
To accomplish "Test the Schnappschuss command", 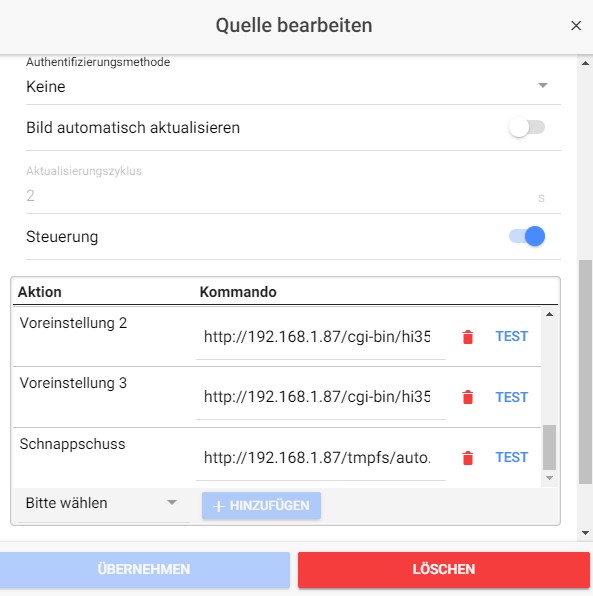I will (x=512, y=457).
